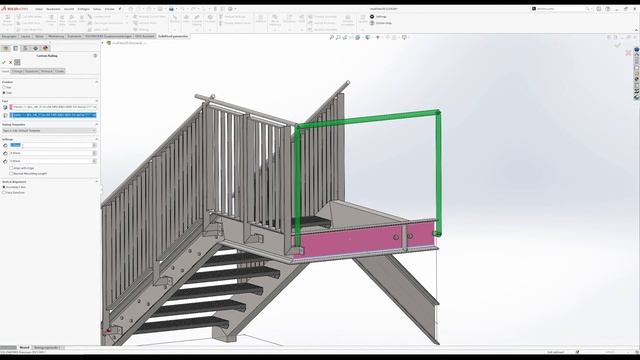Collapse the ribbon with the up arrow
Image resolution: width=640 pixels, height=360 pixels.
tap(636, 30)
